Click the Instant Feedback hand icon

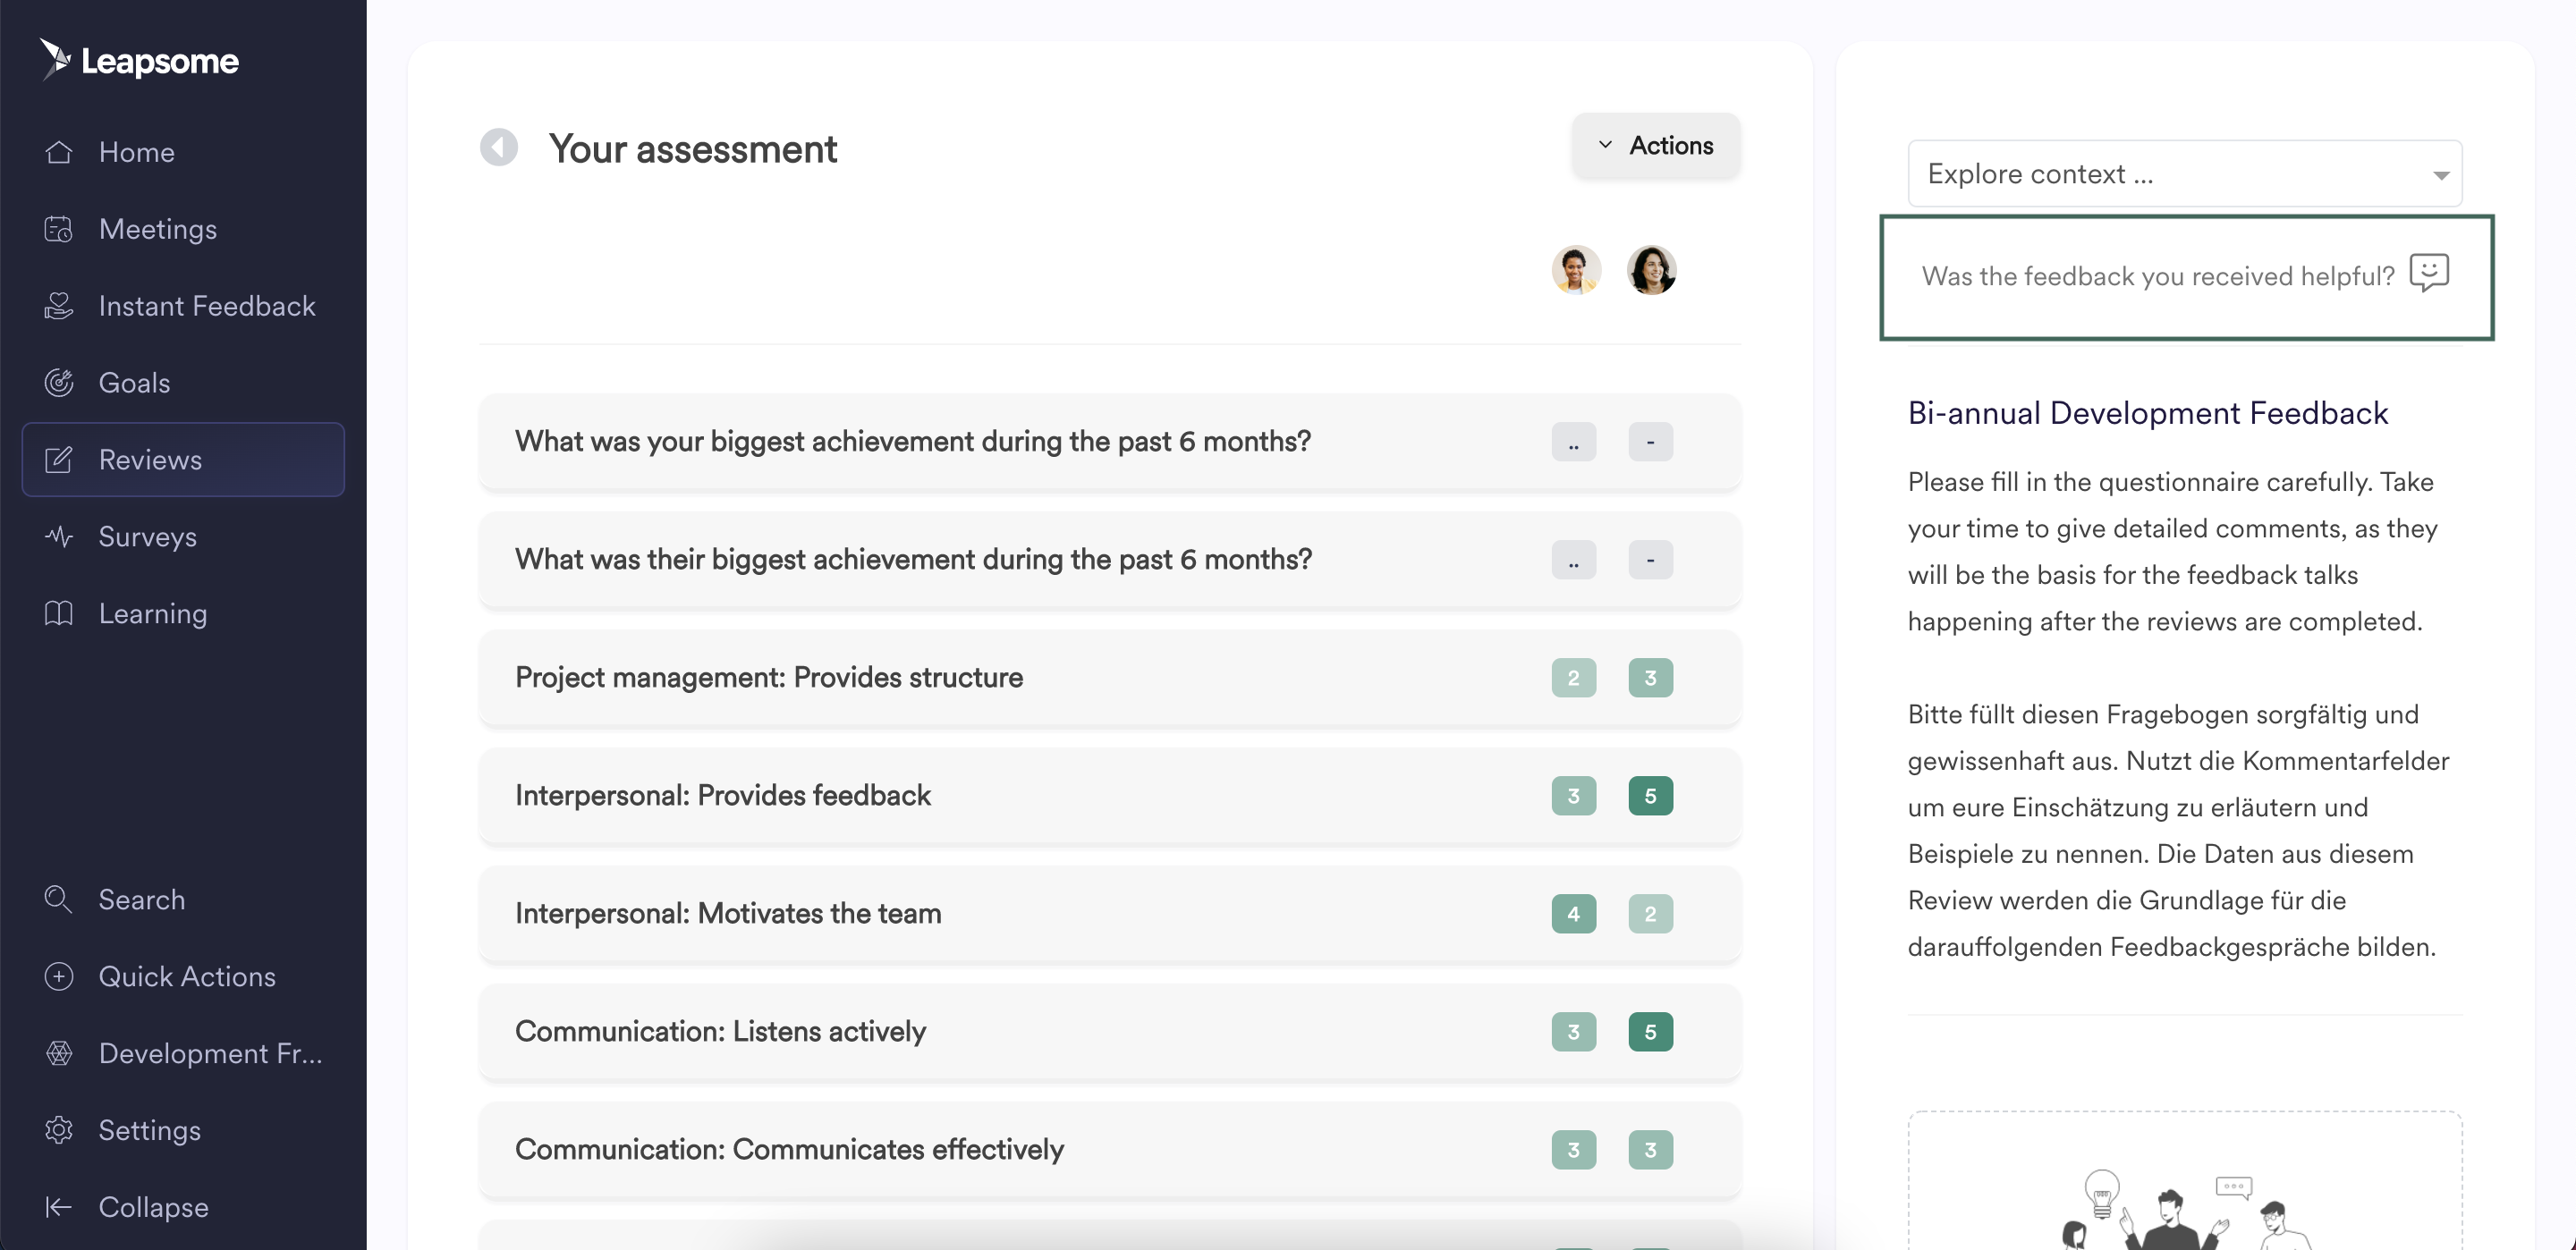pos(59,306)
